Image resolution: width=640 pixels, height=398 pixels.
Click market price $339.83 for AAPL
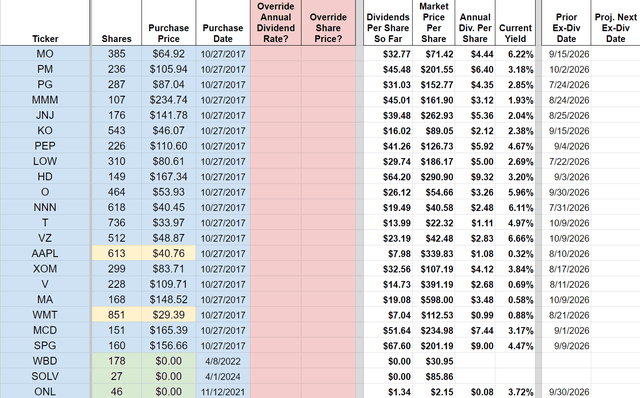click(x=433, y=253)
